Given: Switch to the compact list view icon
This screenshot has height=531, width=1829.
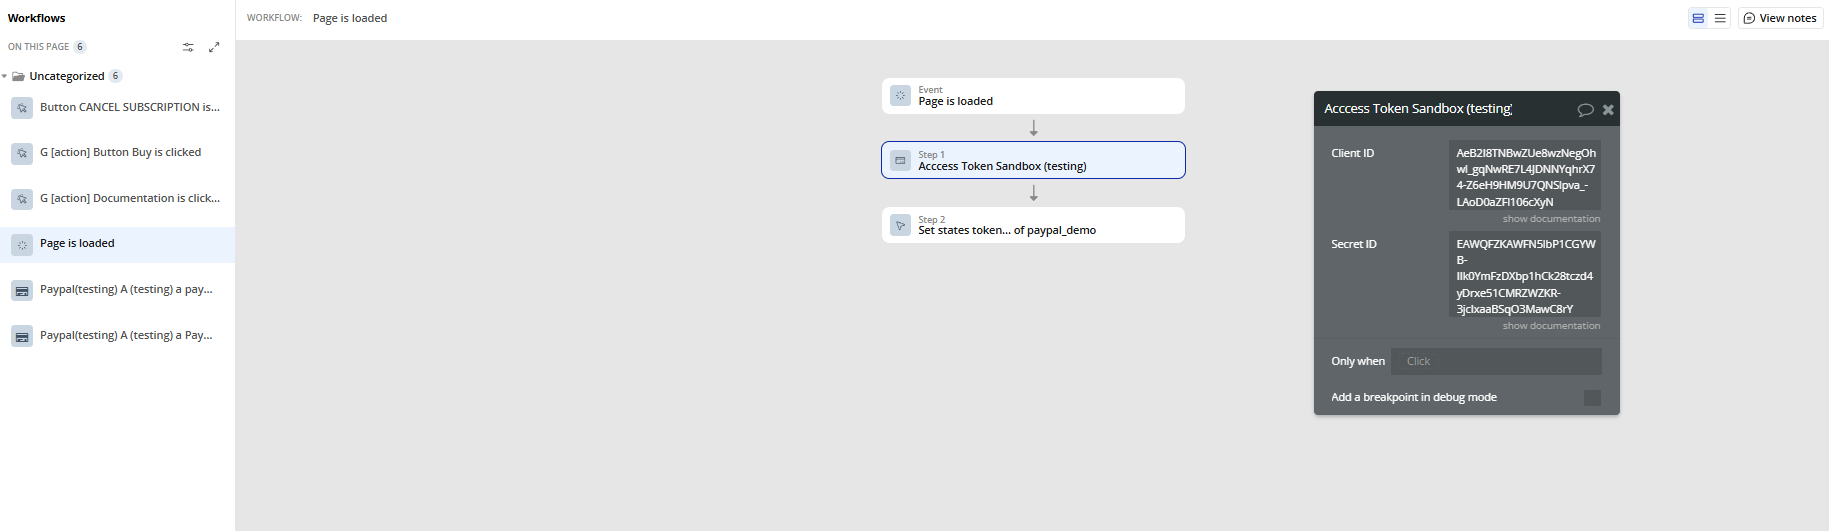Looking at the screenshot, I should pyautogui.click(x=1720, y=18).
